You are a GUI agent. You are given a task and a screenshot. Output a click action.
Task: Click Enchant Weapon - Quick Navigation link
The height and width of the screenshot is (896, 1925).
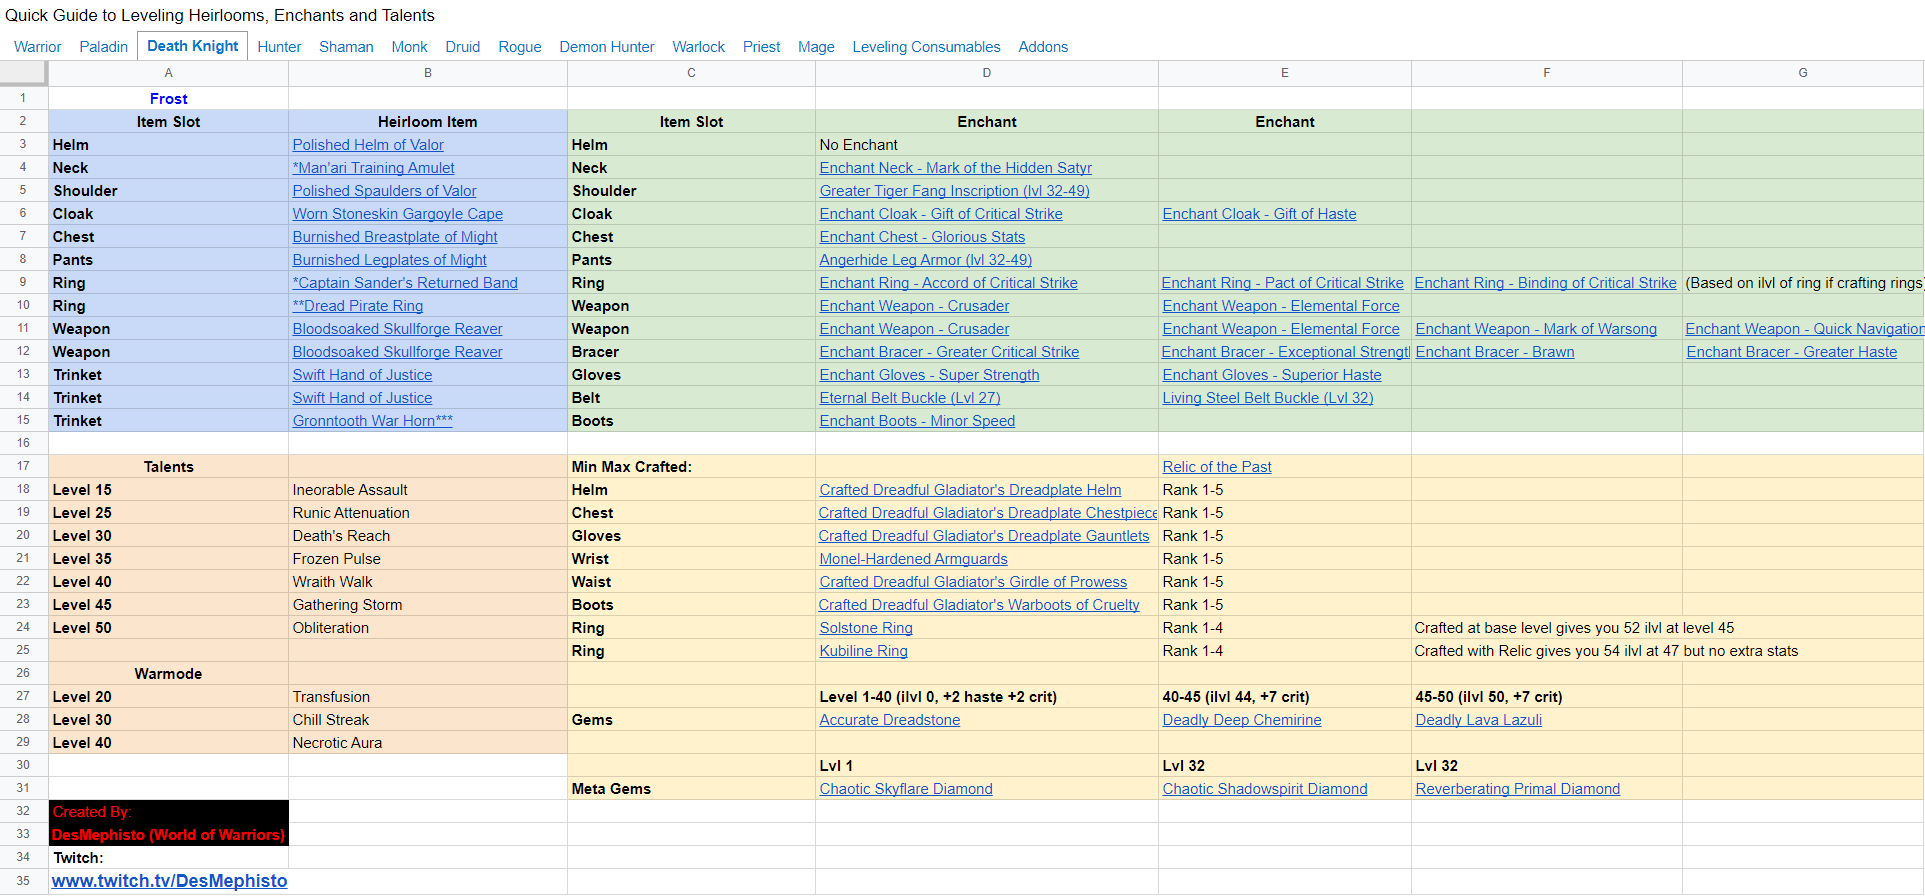(1804, 329)
